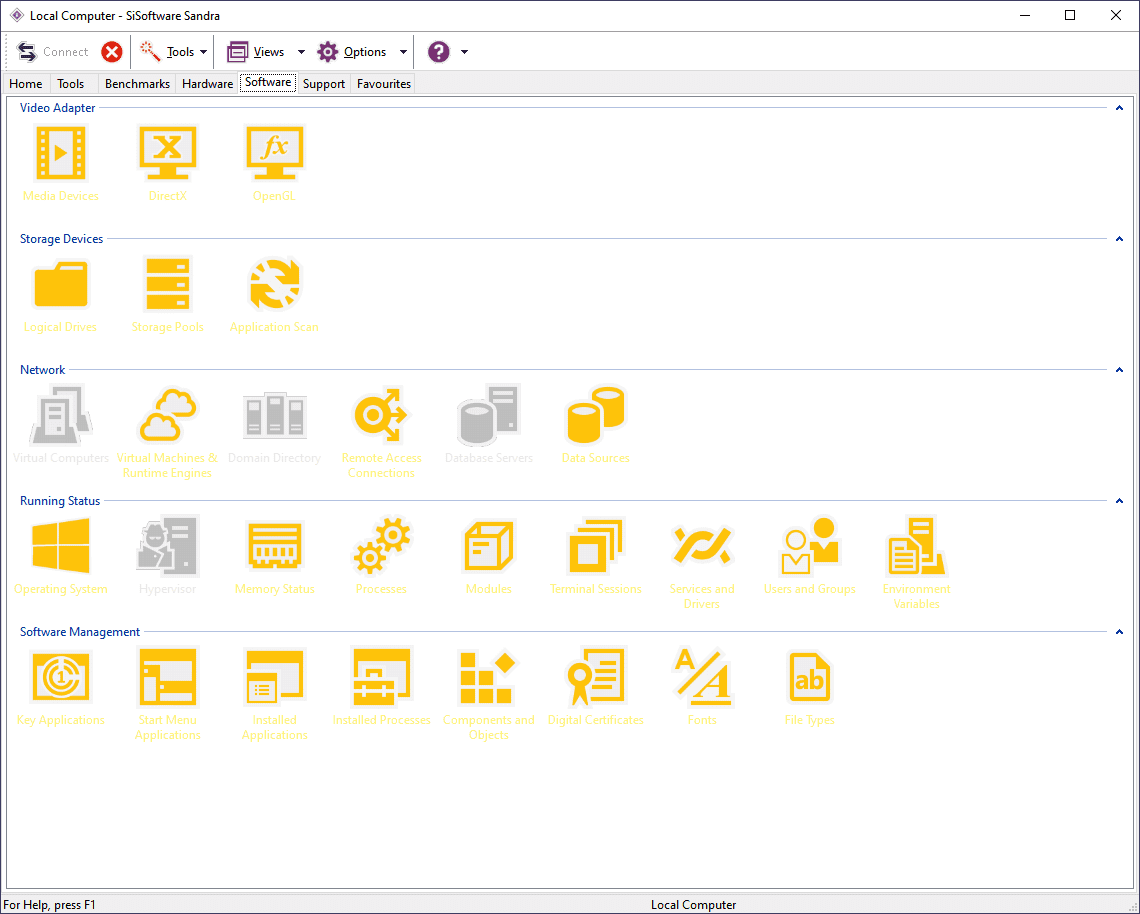
Task: Open the Modules box icon
Action: pyautogui.click(x=488, y=545)
